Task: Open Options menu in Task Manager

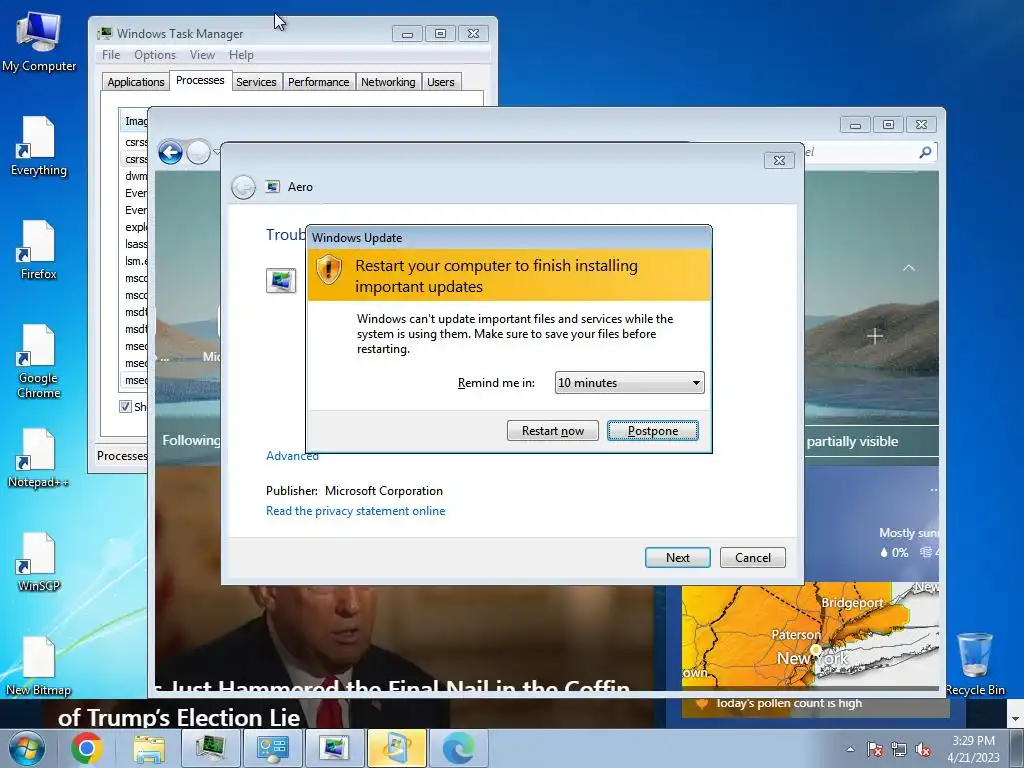Action: click(x=155, y=55)
